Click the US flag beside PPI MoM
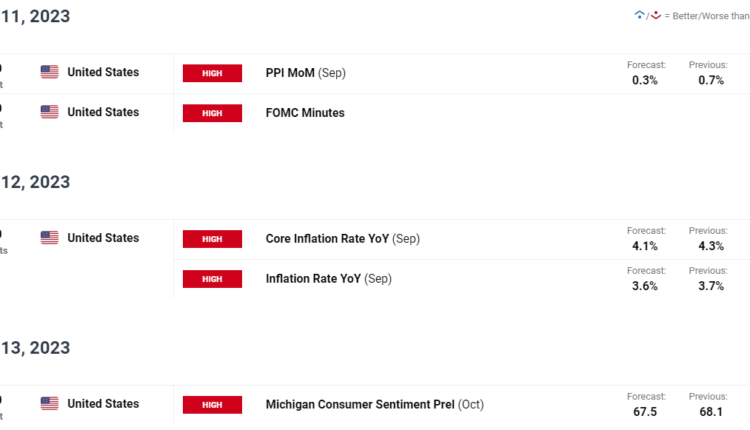 [49, 72]
